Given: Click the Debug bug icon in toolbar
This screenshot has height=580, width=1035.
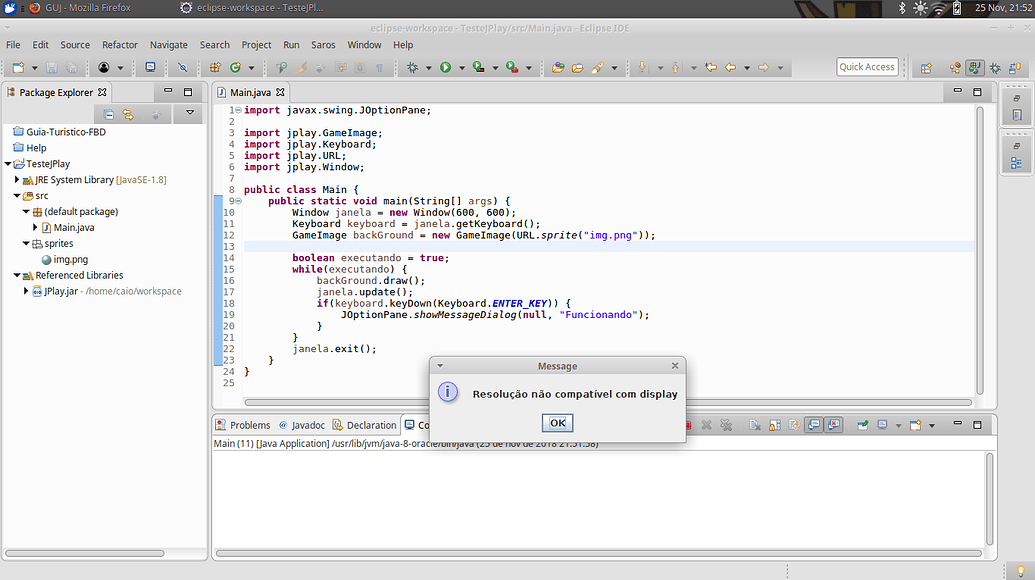Looking at the screenshot, I should pos(412,68).
